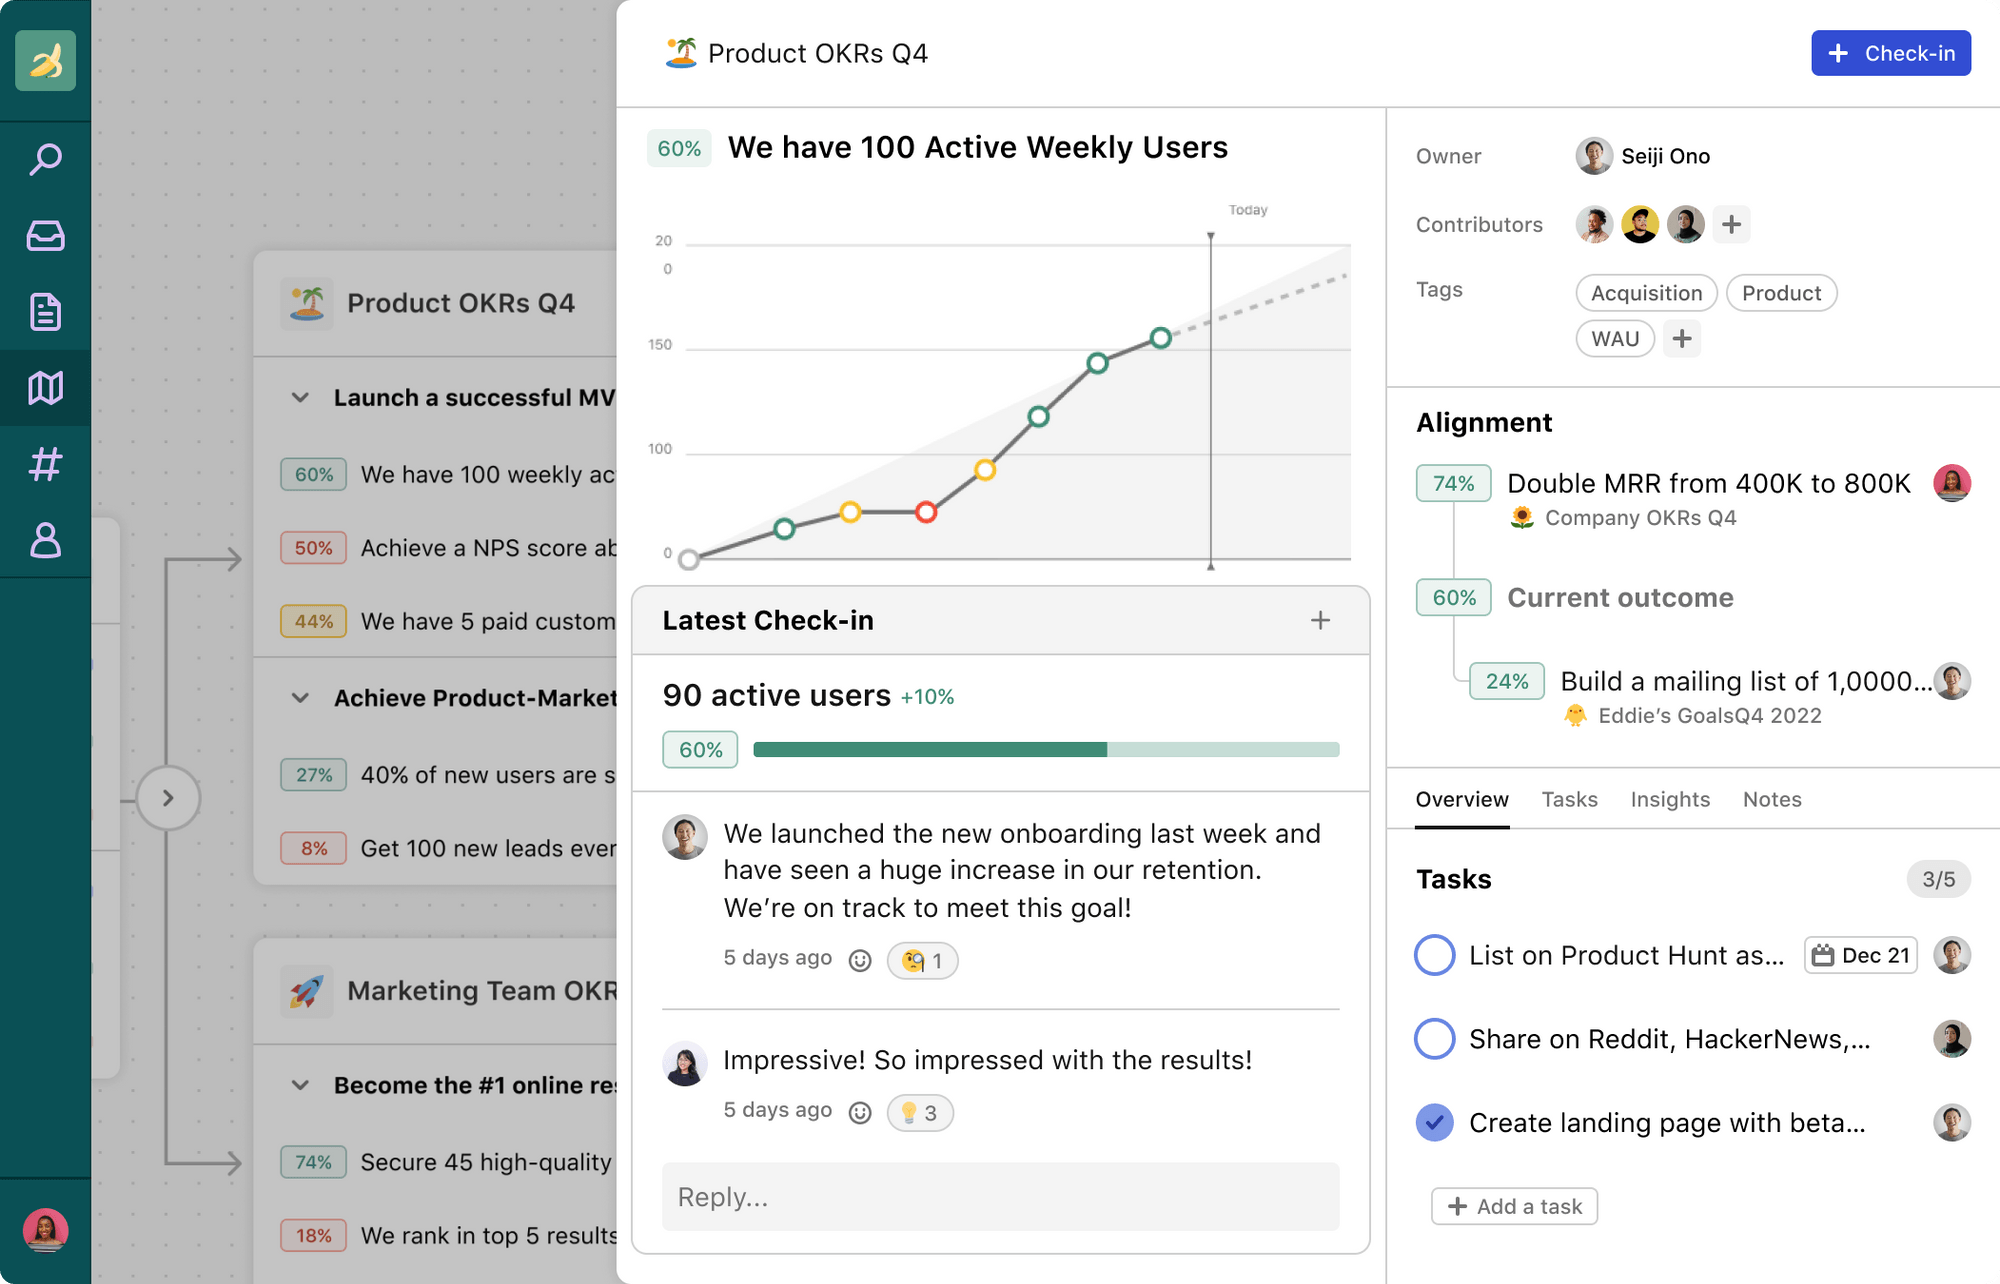Viewport: 2000px width, 1284px height.
Task: Uncheck 'Create landing page with beta' task
Action: tap(1434, 1122)
